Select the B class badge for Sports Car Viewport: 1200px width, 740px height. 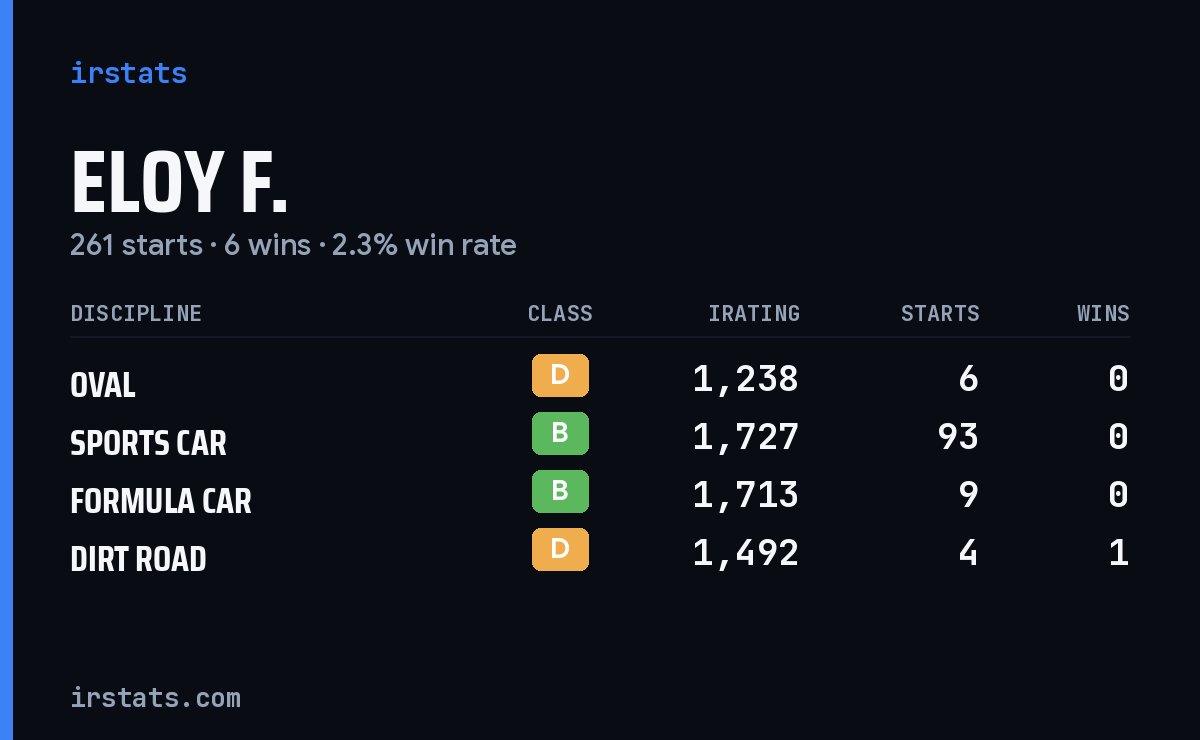click(x=560, y=434)
